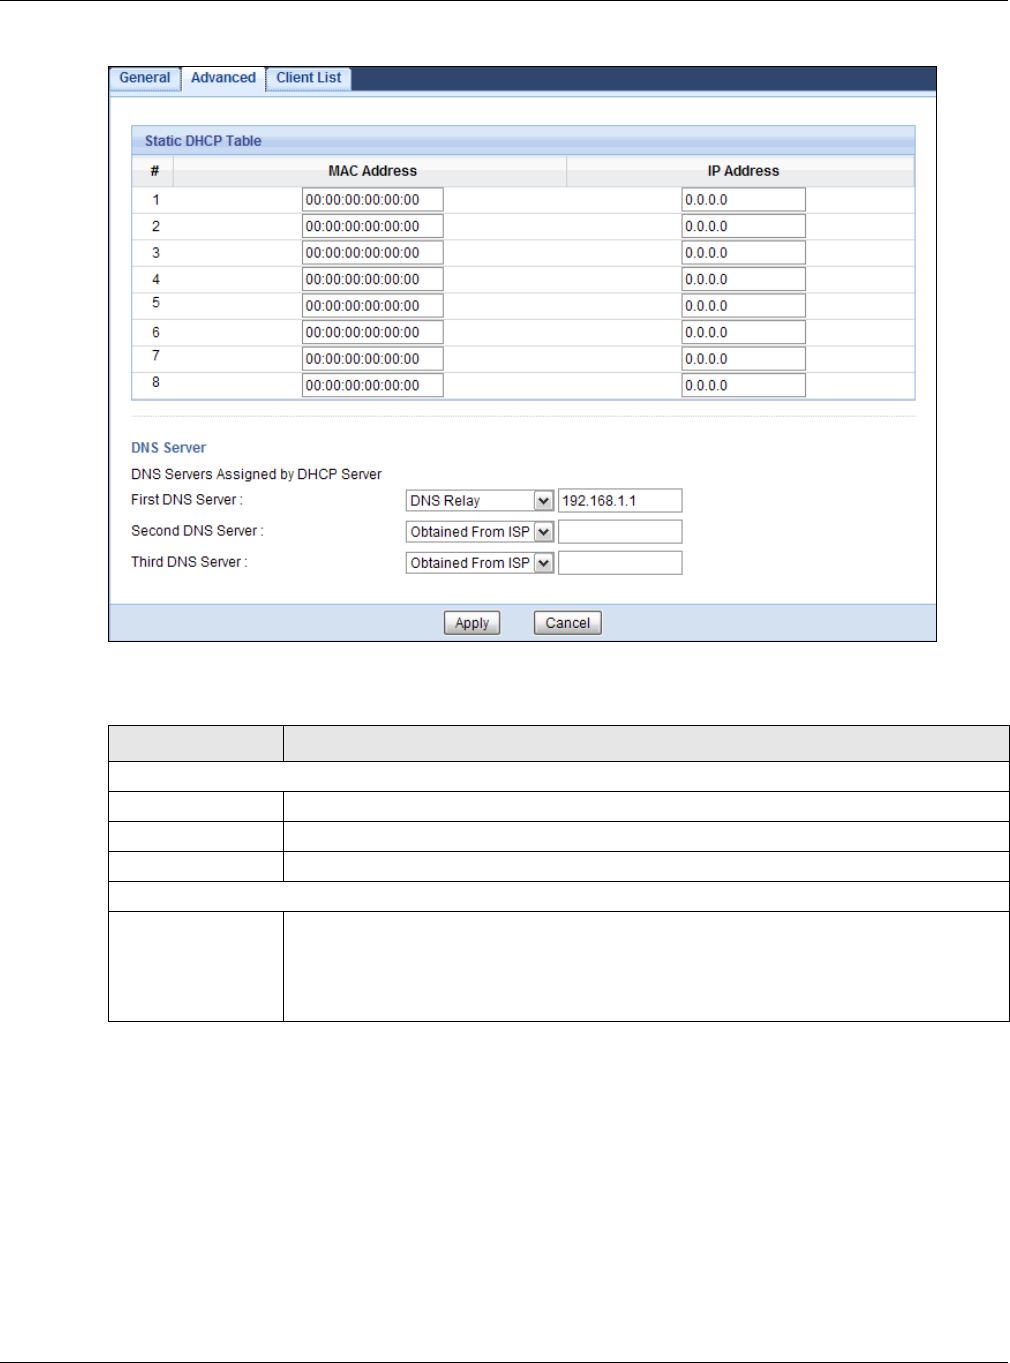Viewport: 1010px width, 1363px height.
Task: Click MAC Address field in row 5
Action: [x=373, y=306]
